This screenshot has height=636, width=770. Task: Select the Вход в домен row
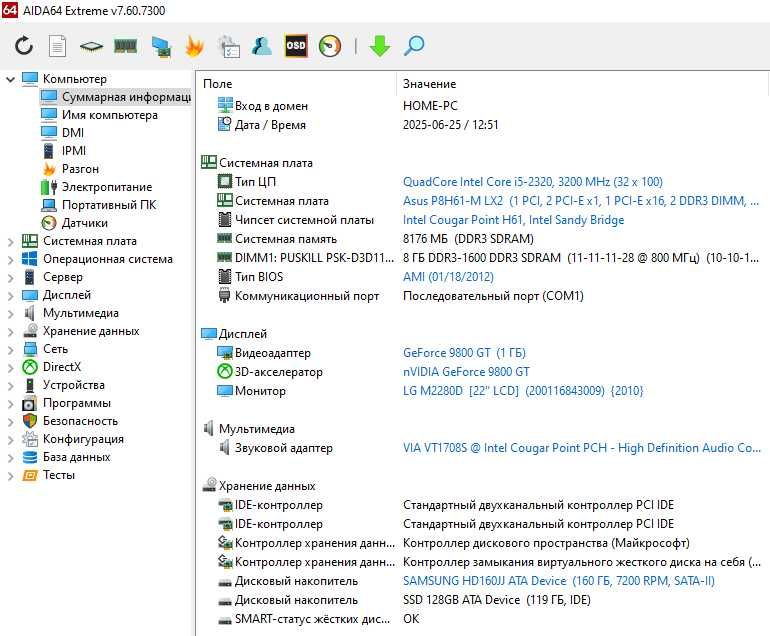pos(481,106)
